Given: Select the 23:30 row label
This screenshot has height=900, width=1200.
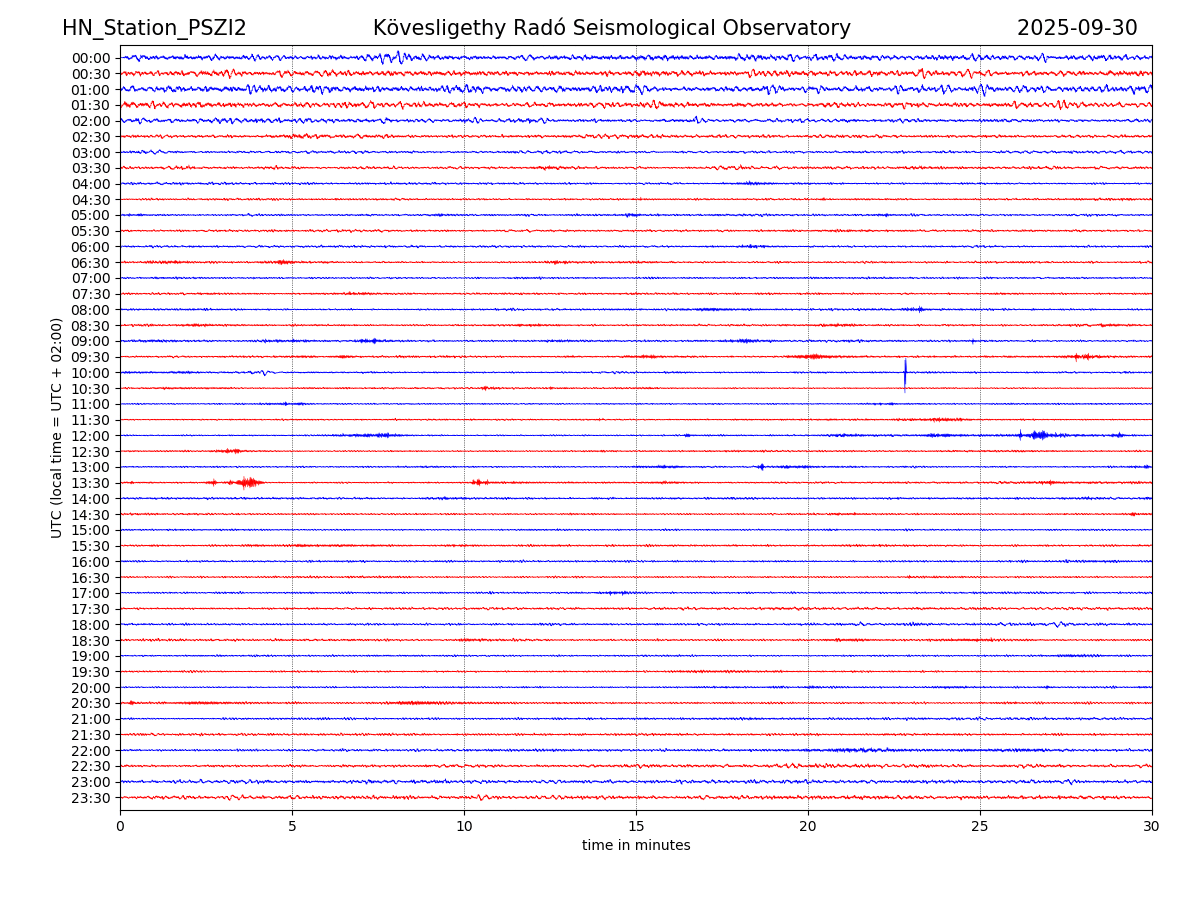Looking at the screenshot, I should 91,798.
